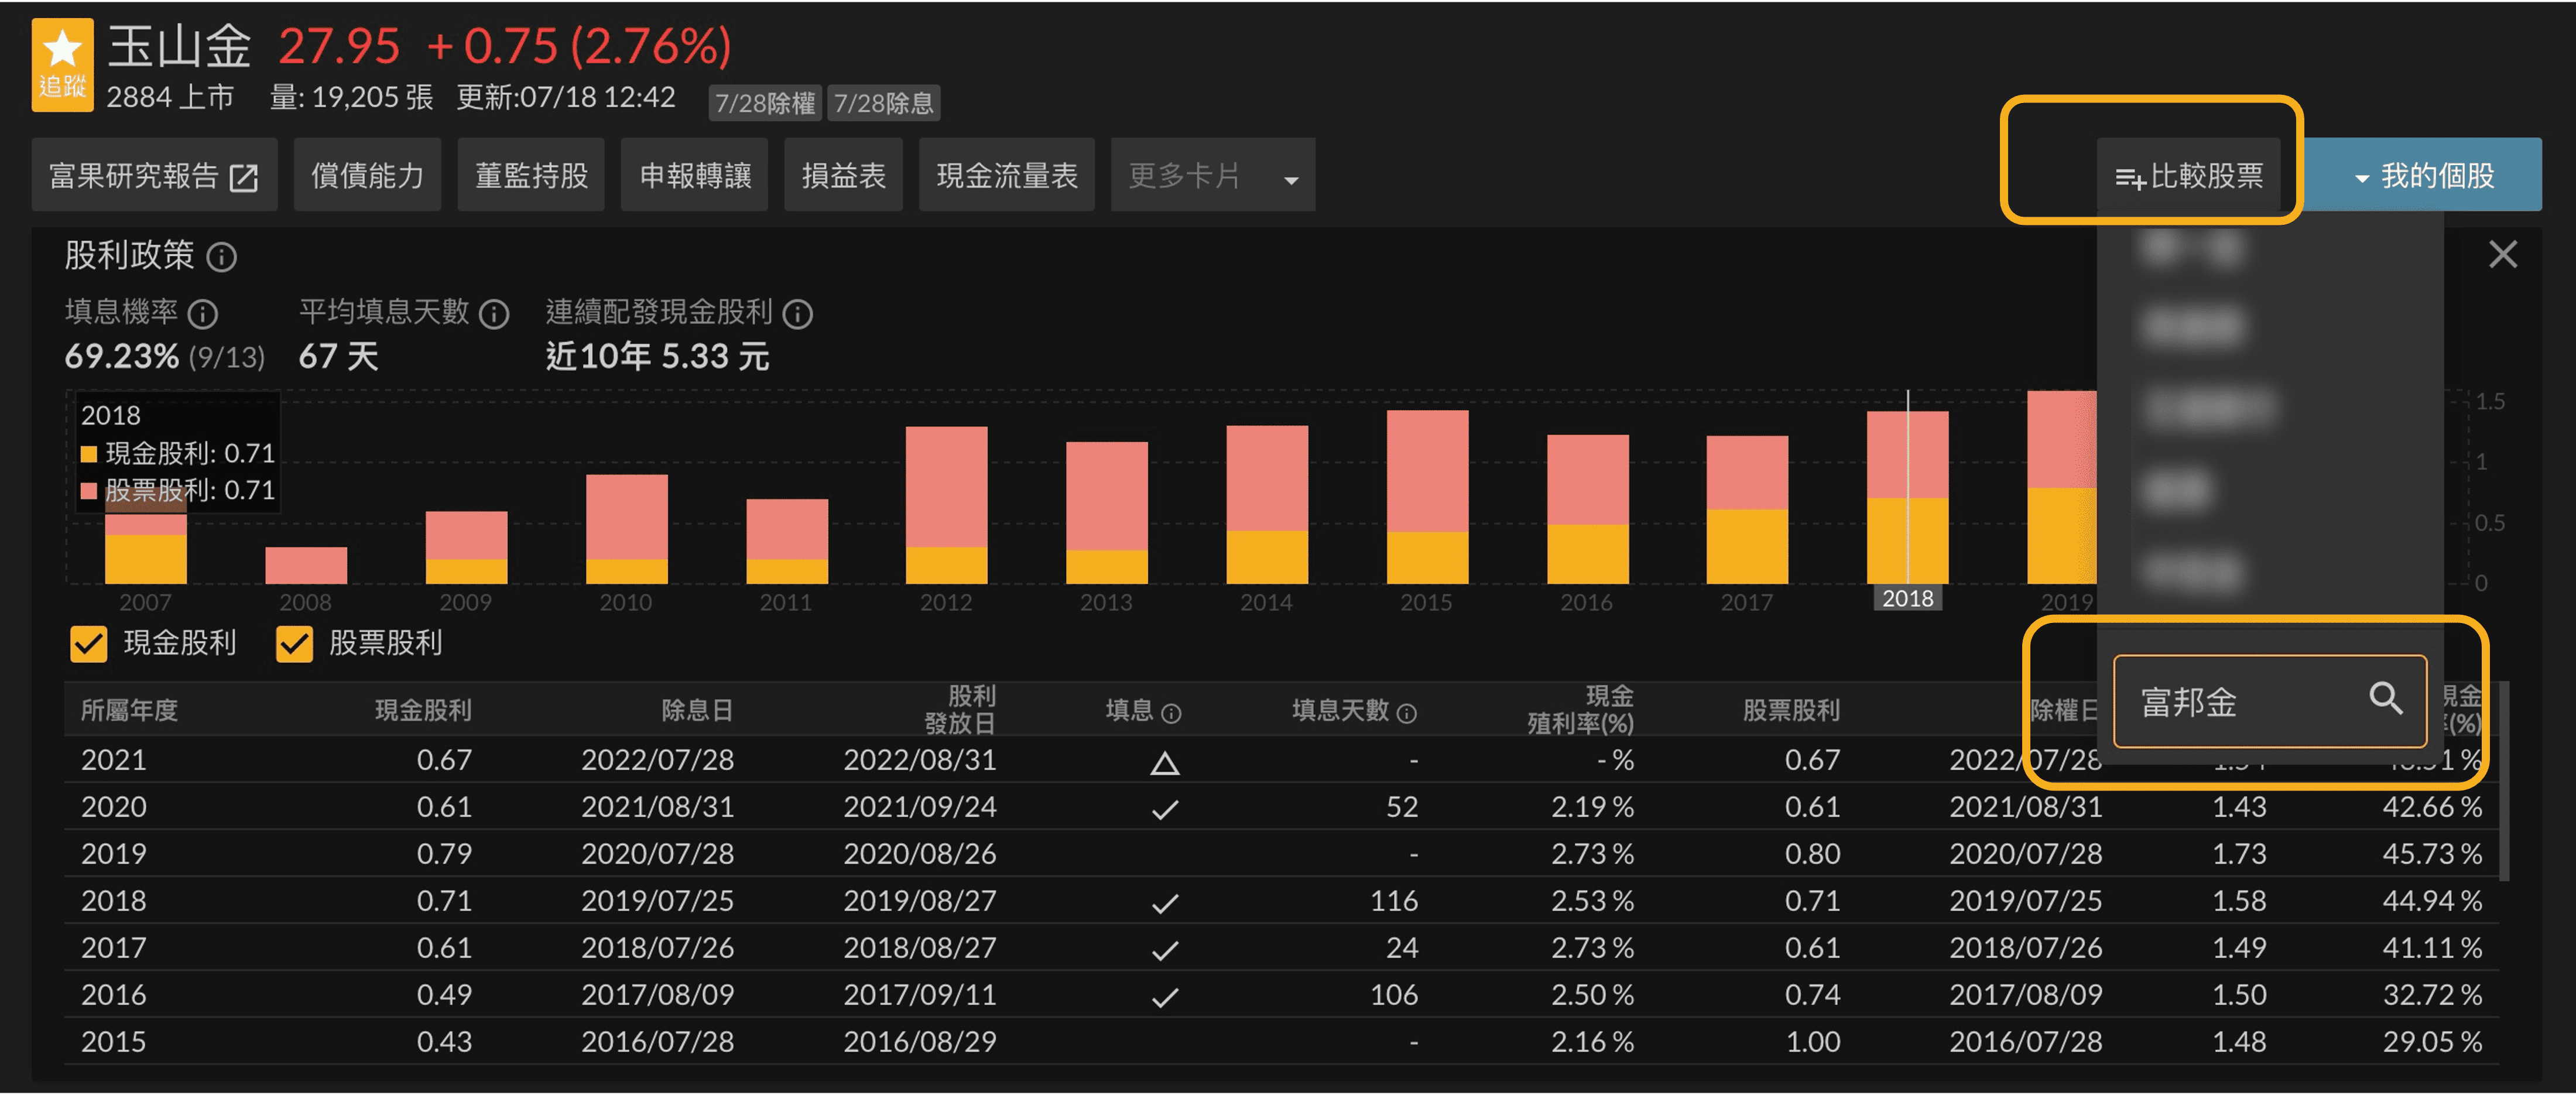Uncheck the 現金股利 checkbox

pos(88,645)
